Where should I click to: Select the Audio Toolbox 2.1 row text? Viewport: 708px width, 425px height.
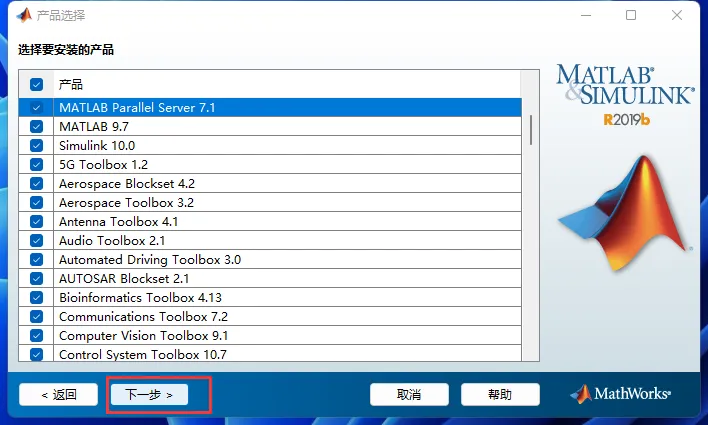coord(112,240)
